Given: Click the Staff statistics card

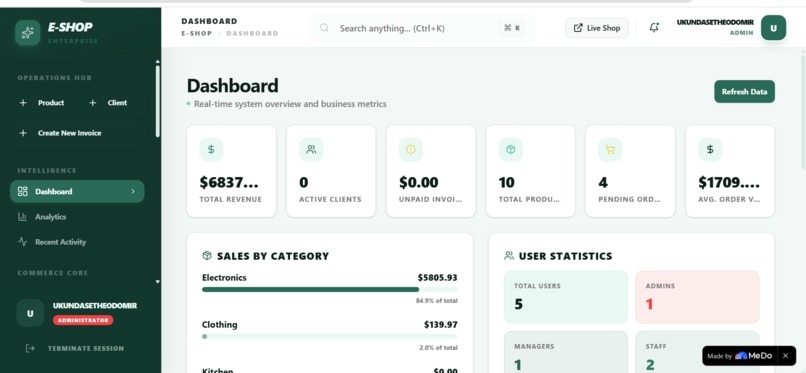Looking at the screenshot, I should pyautogui.click(x=697, y=352).
